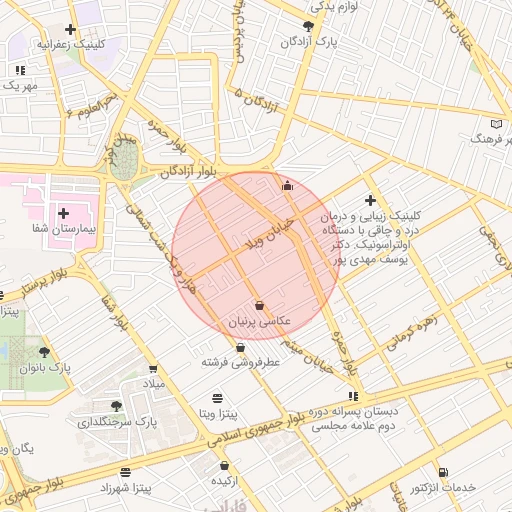Click the Shafa Hospital cross icon
The height and width of the screenshot is (512, 512).
(x=63, y=213)
